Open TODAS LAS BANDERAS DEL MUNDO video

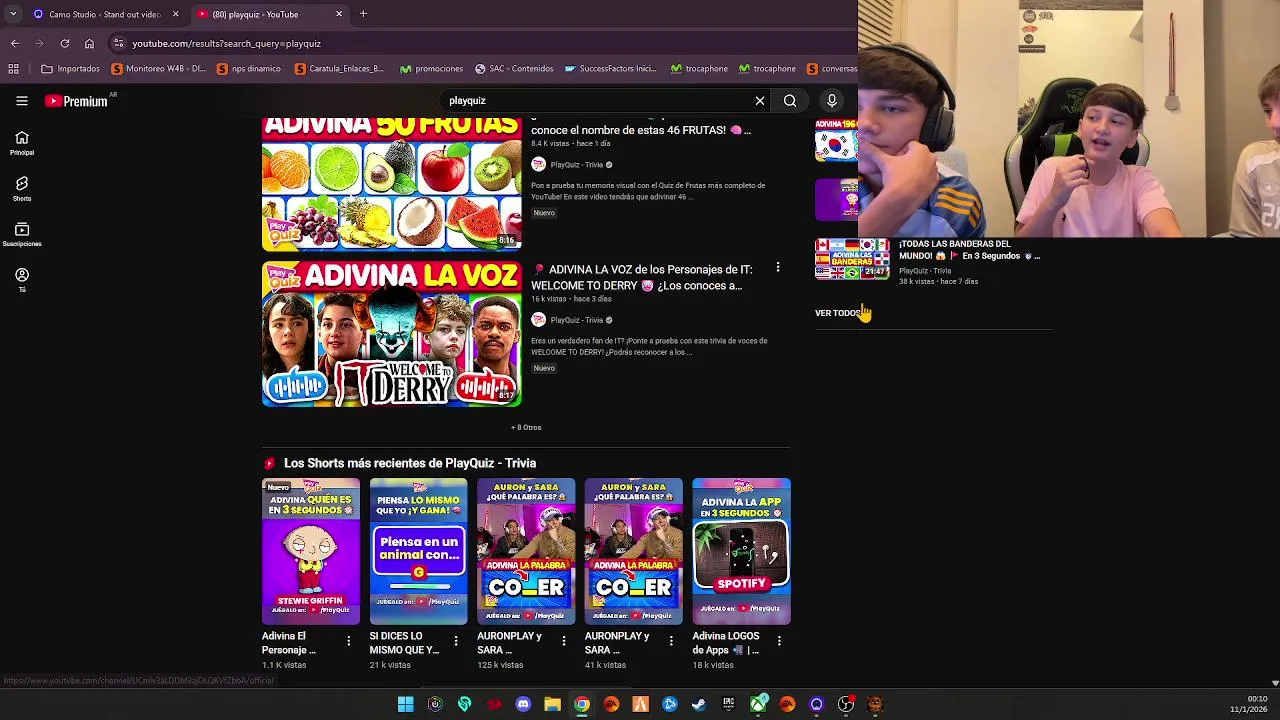tap(969, 250)
